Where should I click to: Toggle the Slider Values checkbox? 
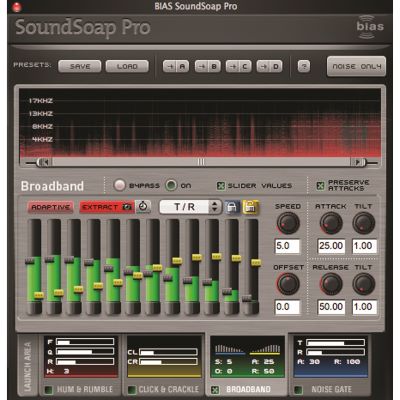221,186
